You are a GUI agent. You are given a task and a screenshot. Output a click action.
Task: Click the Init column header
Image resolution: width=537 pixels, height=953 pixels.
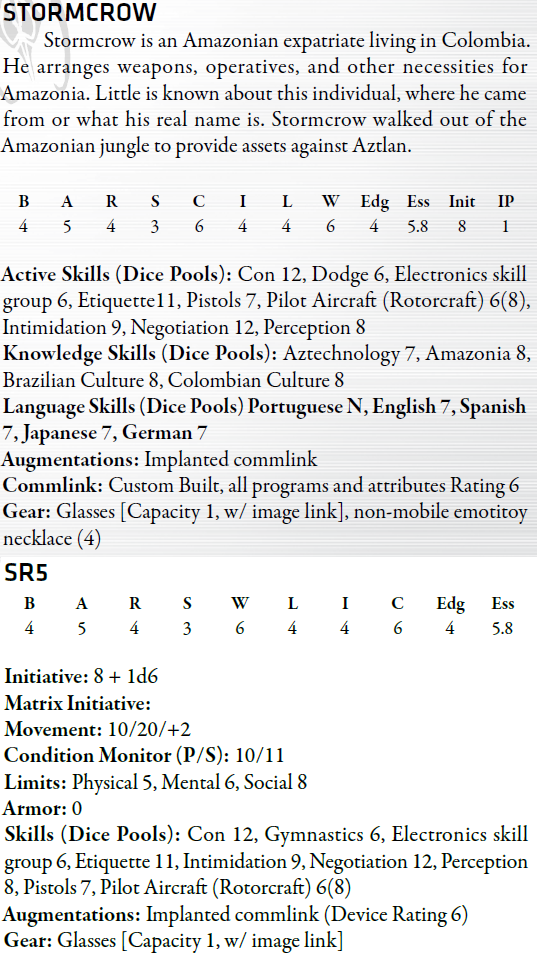462,202
